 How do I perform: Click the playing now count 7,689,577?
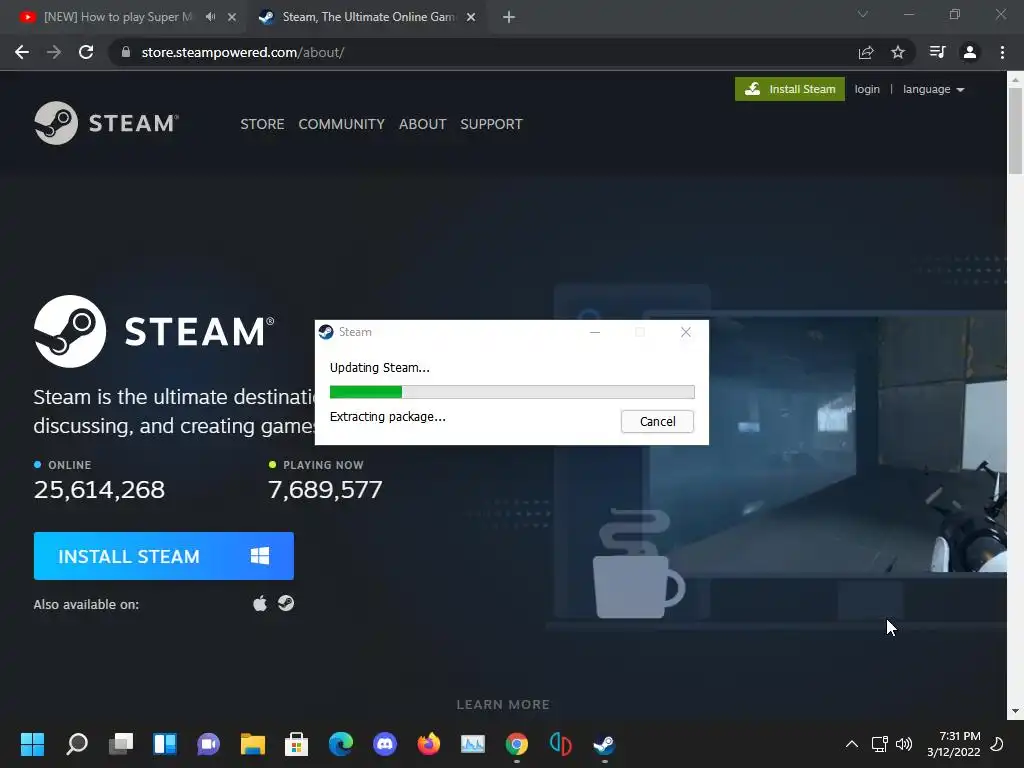[x=325, y=489]
